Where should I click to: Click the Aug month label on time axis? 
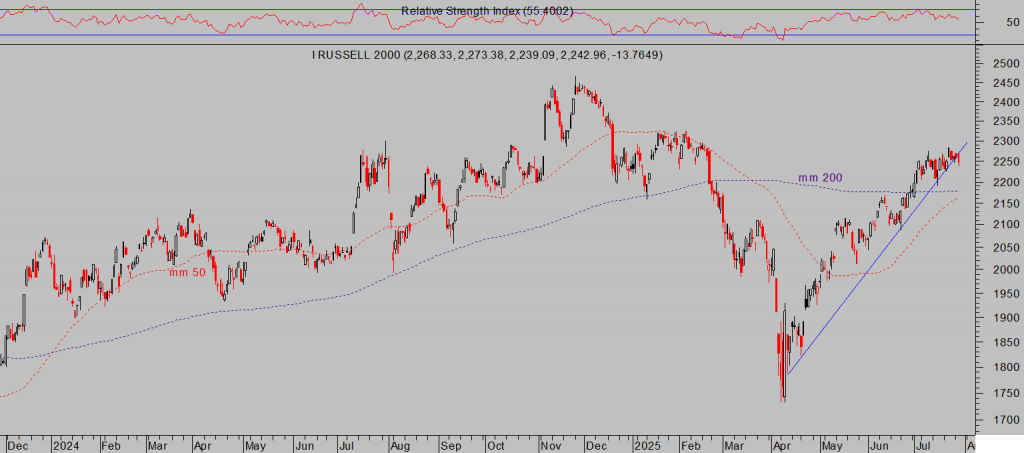[400, 446]
